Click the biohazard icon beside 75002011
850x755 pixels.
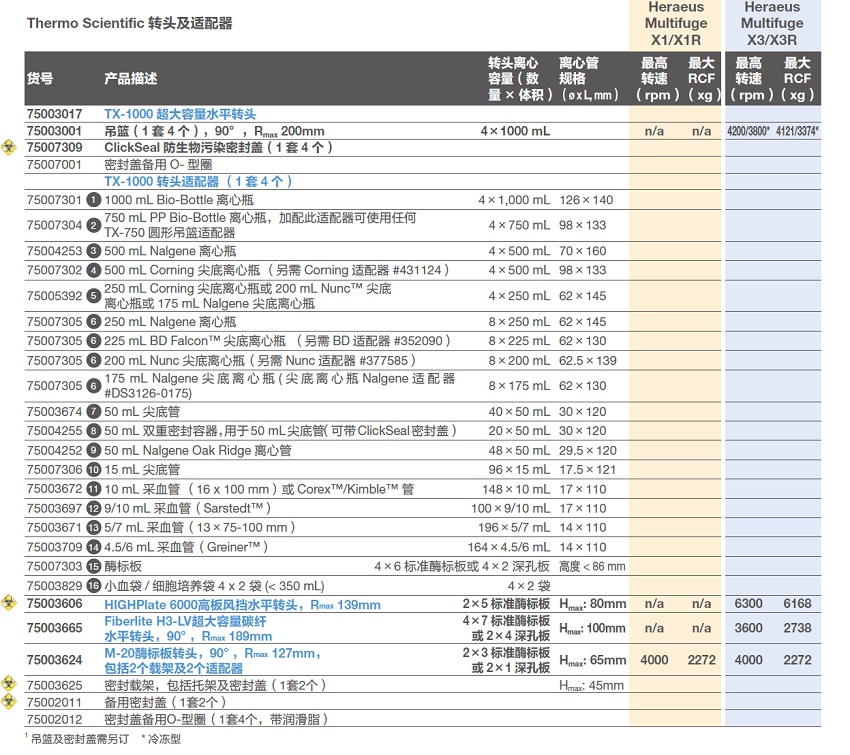click(x=8, y=701)
